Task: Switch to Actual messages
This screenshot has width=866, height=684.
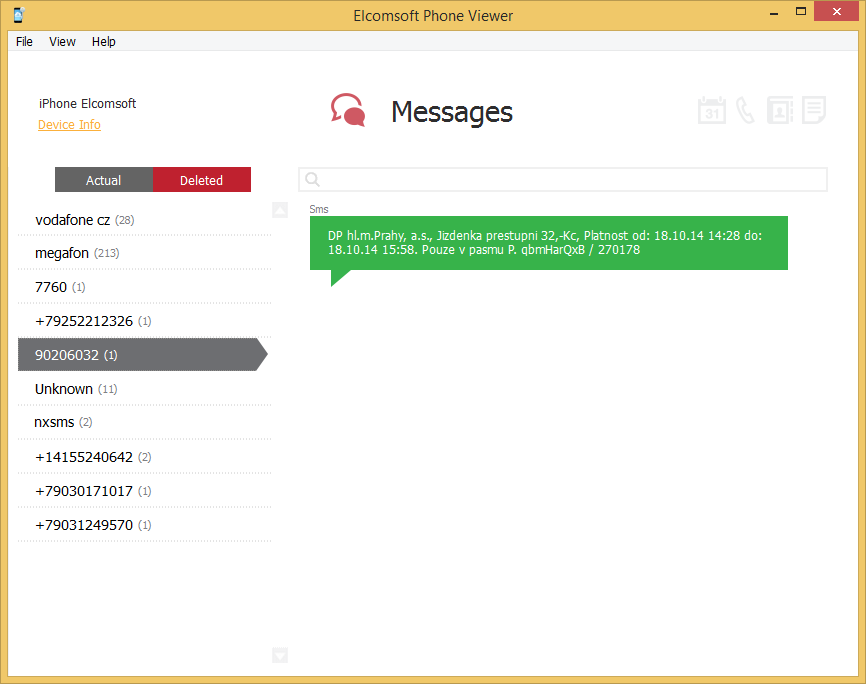Action: click(x=104, y=180)
